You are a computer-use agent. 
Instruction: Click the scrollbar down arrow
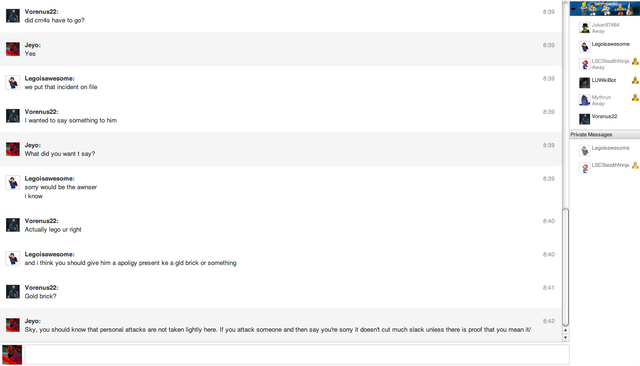(565, 337)
